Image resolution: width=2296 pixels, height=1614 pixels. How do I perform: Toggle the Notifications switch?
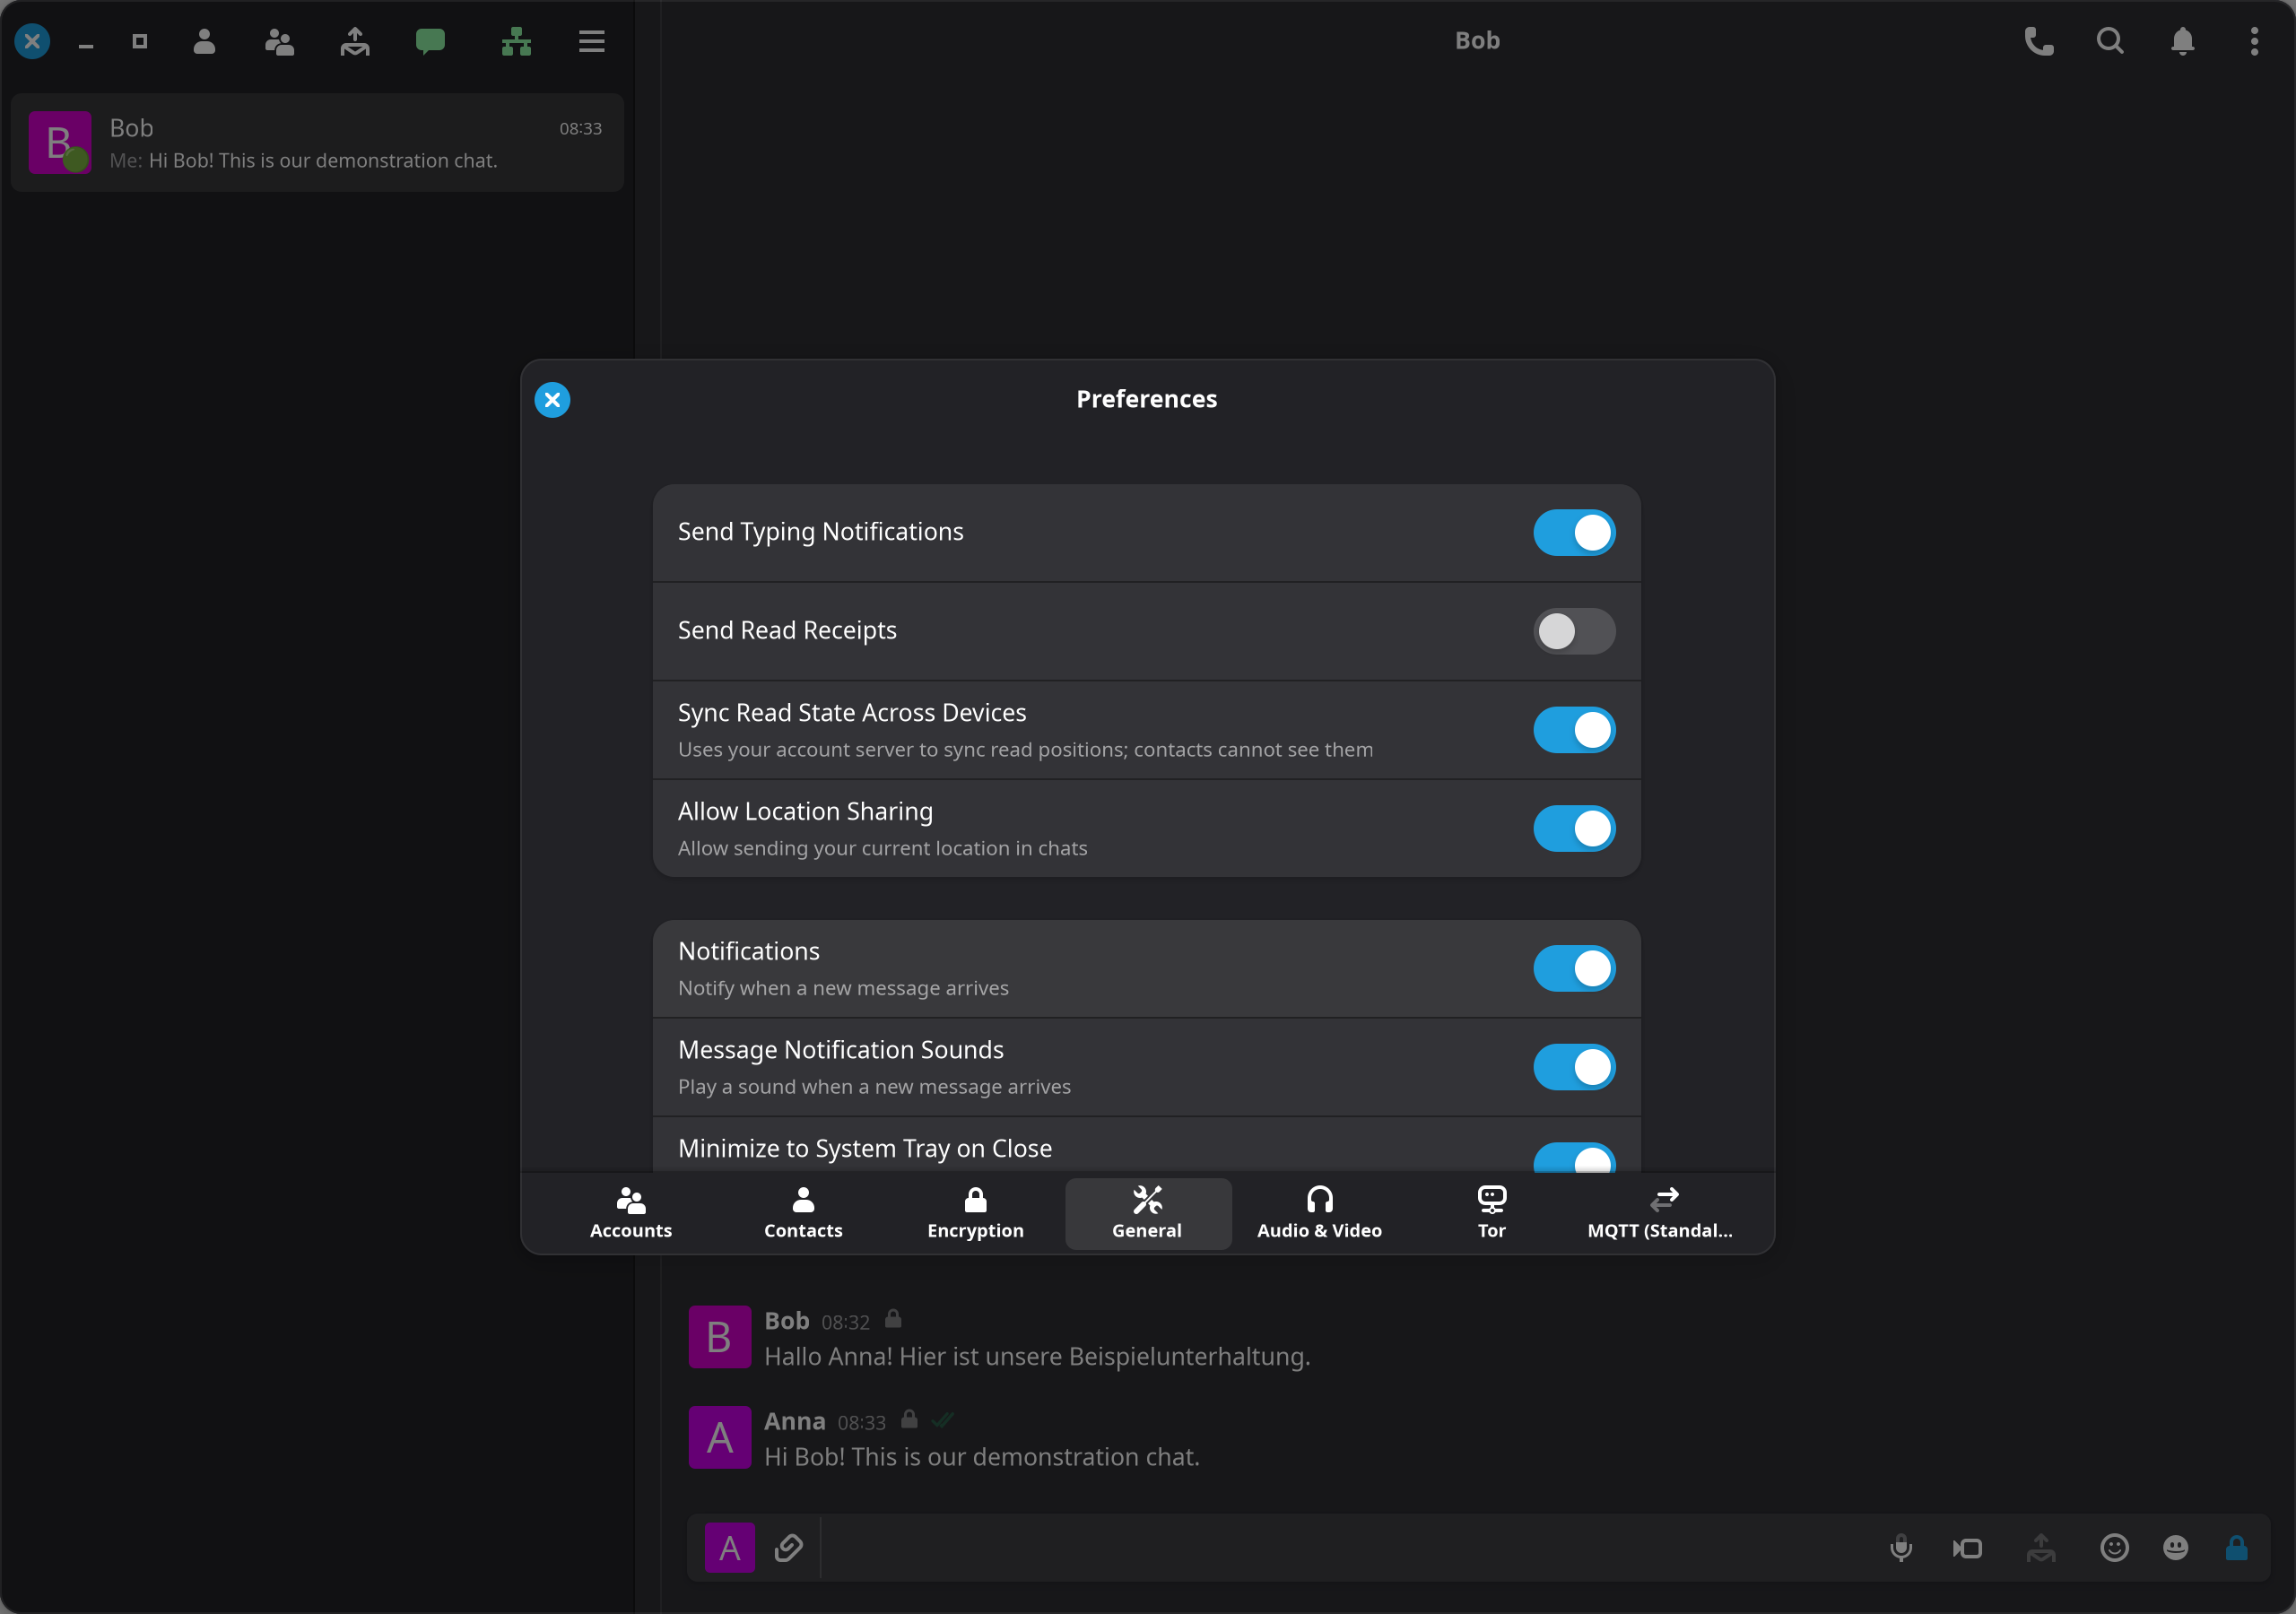point(1574,968)
